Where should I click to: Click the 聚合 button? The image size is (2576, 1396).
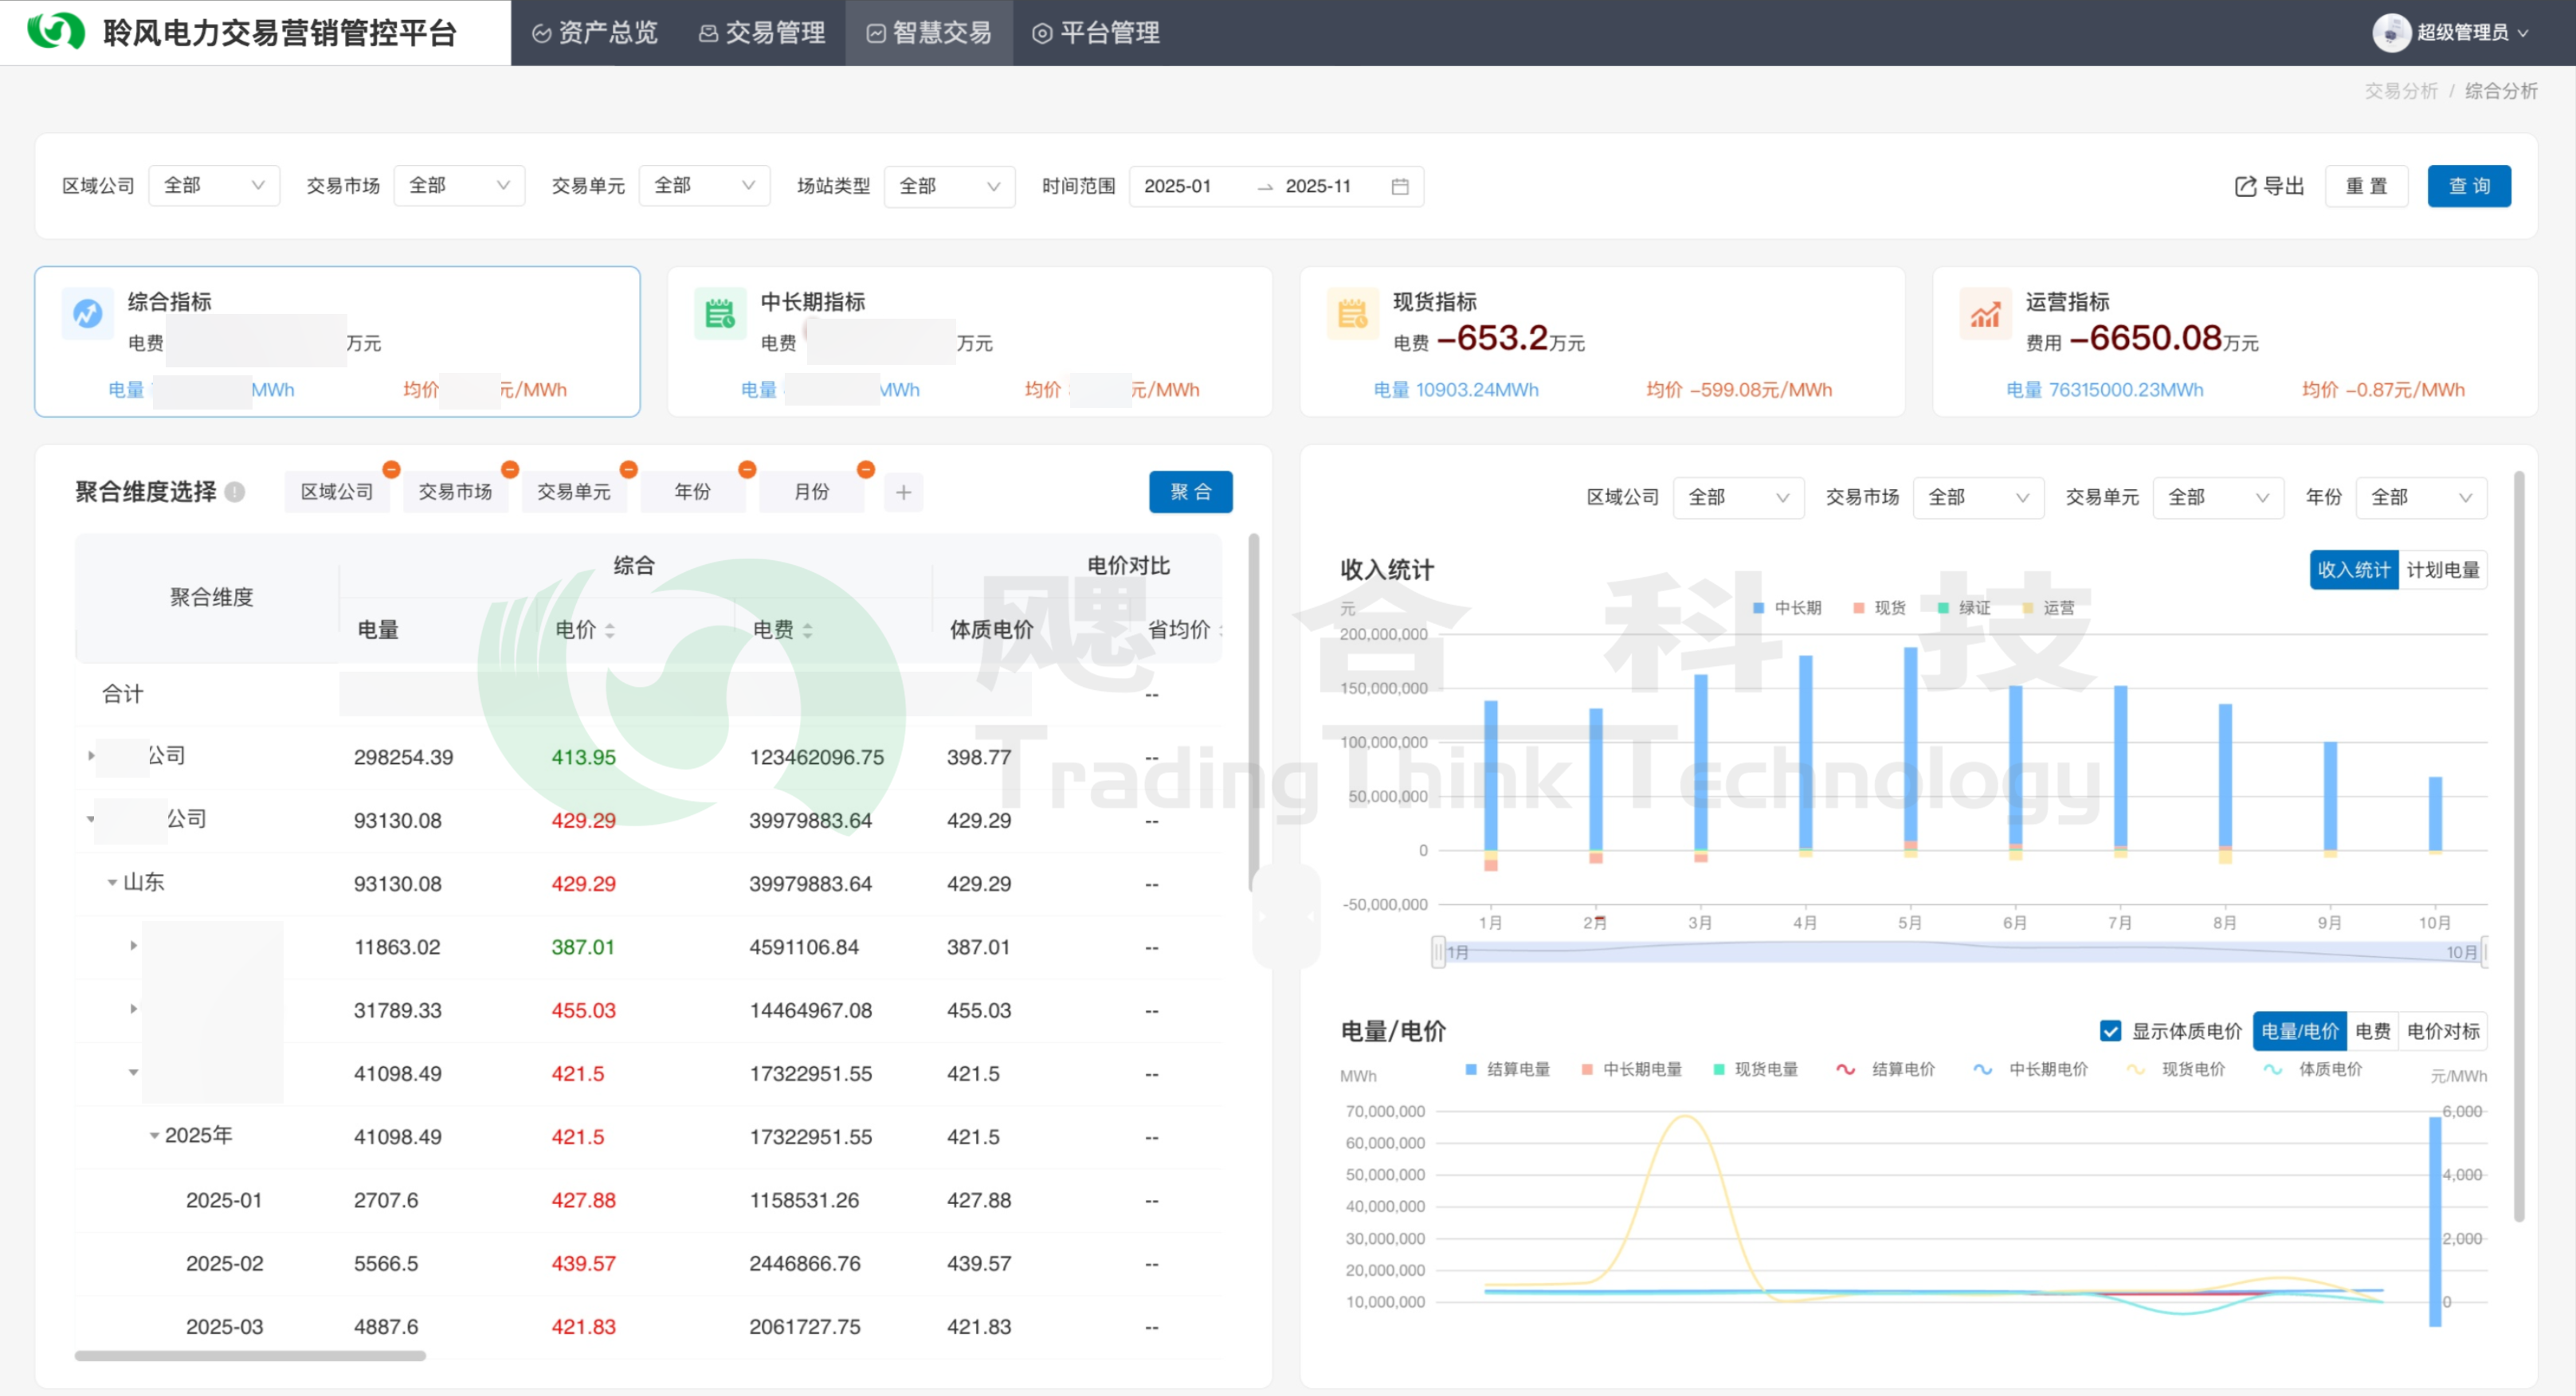1190,492
